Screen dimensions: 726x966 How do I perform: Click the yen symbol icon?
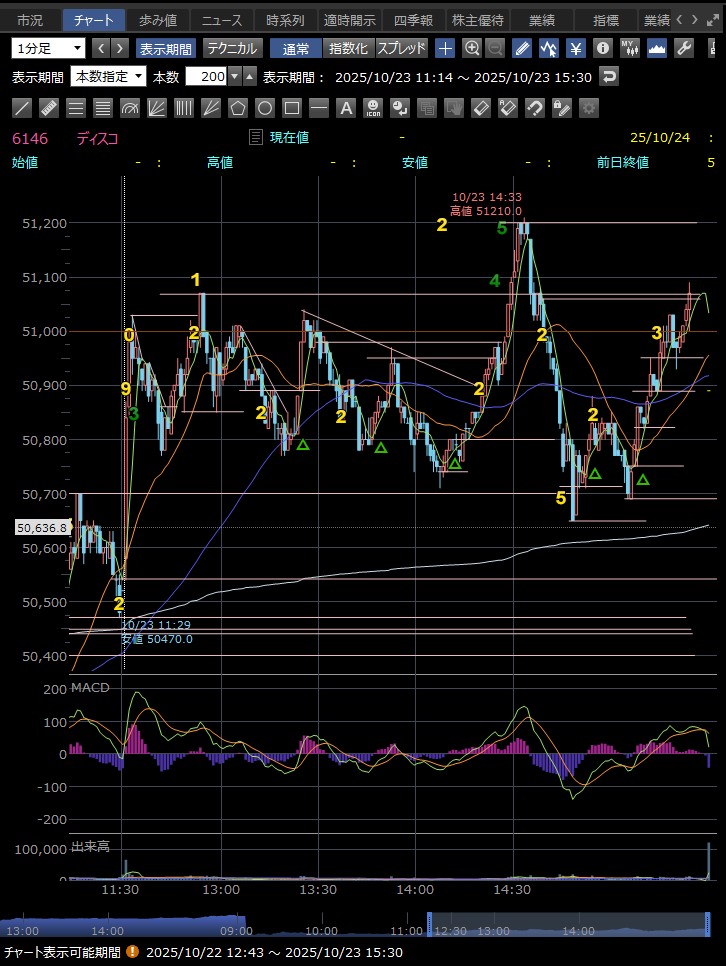pos(576,48)
